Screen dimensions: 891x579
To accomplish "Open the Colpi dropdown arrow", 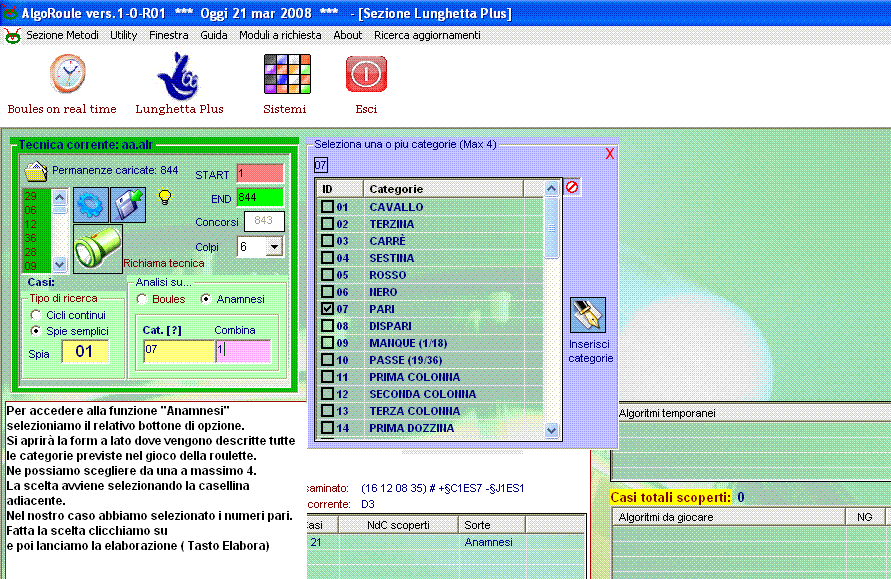I will click(x=274, y=247).
